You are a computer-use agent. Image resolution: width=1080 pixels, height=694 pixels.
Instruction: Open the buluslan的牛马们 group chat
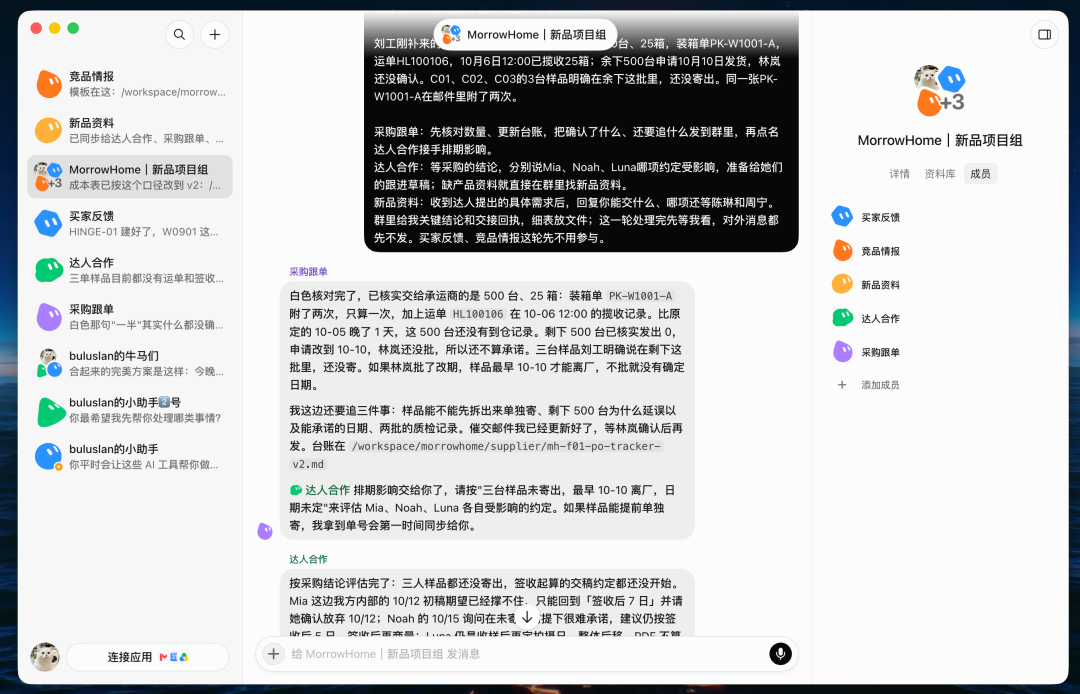click(x=130, y=363)
